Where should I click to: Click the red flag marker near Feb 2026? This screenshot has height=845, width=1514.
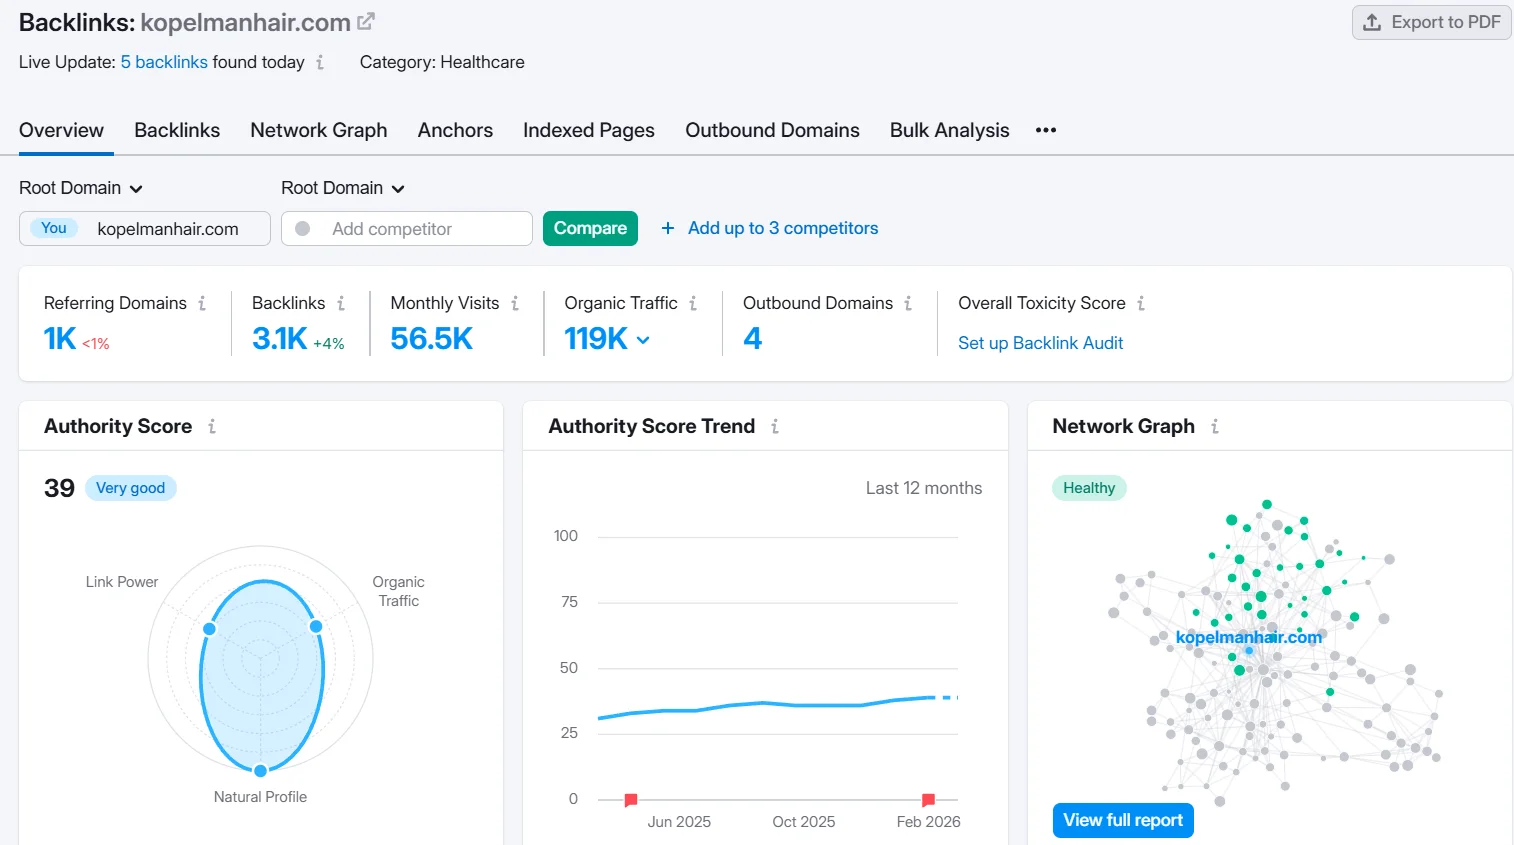[928, 799]
